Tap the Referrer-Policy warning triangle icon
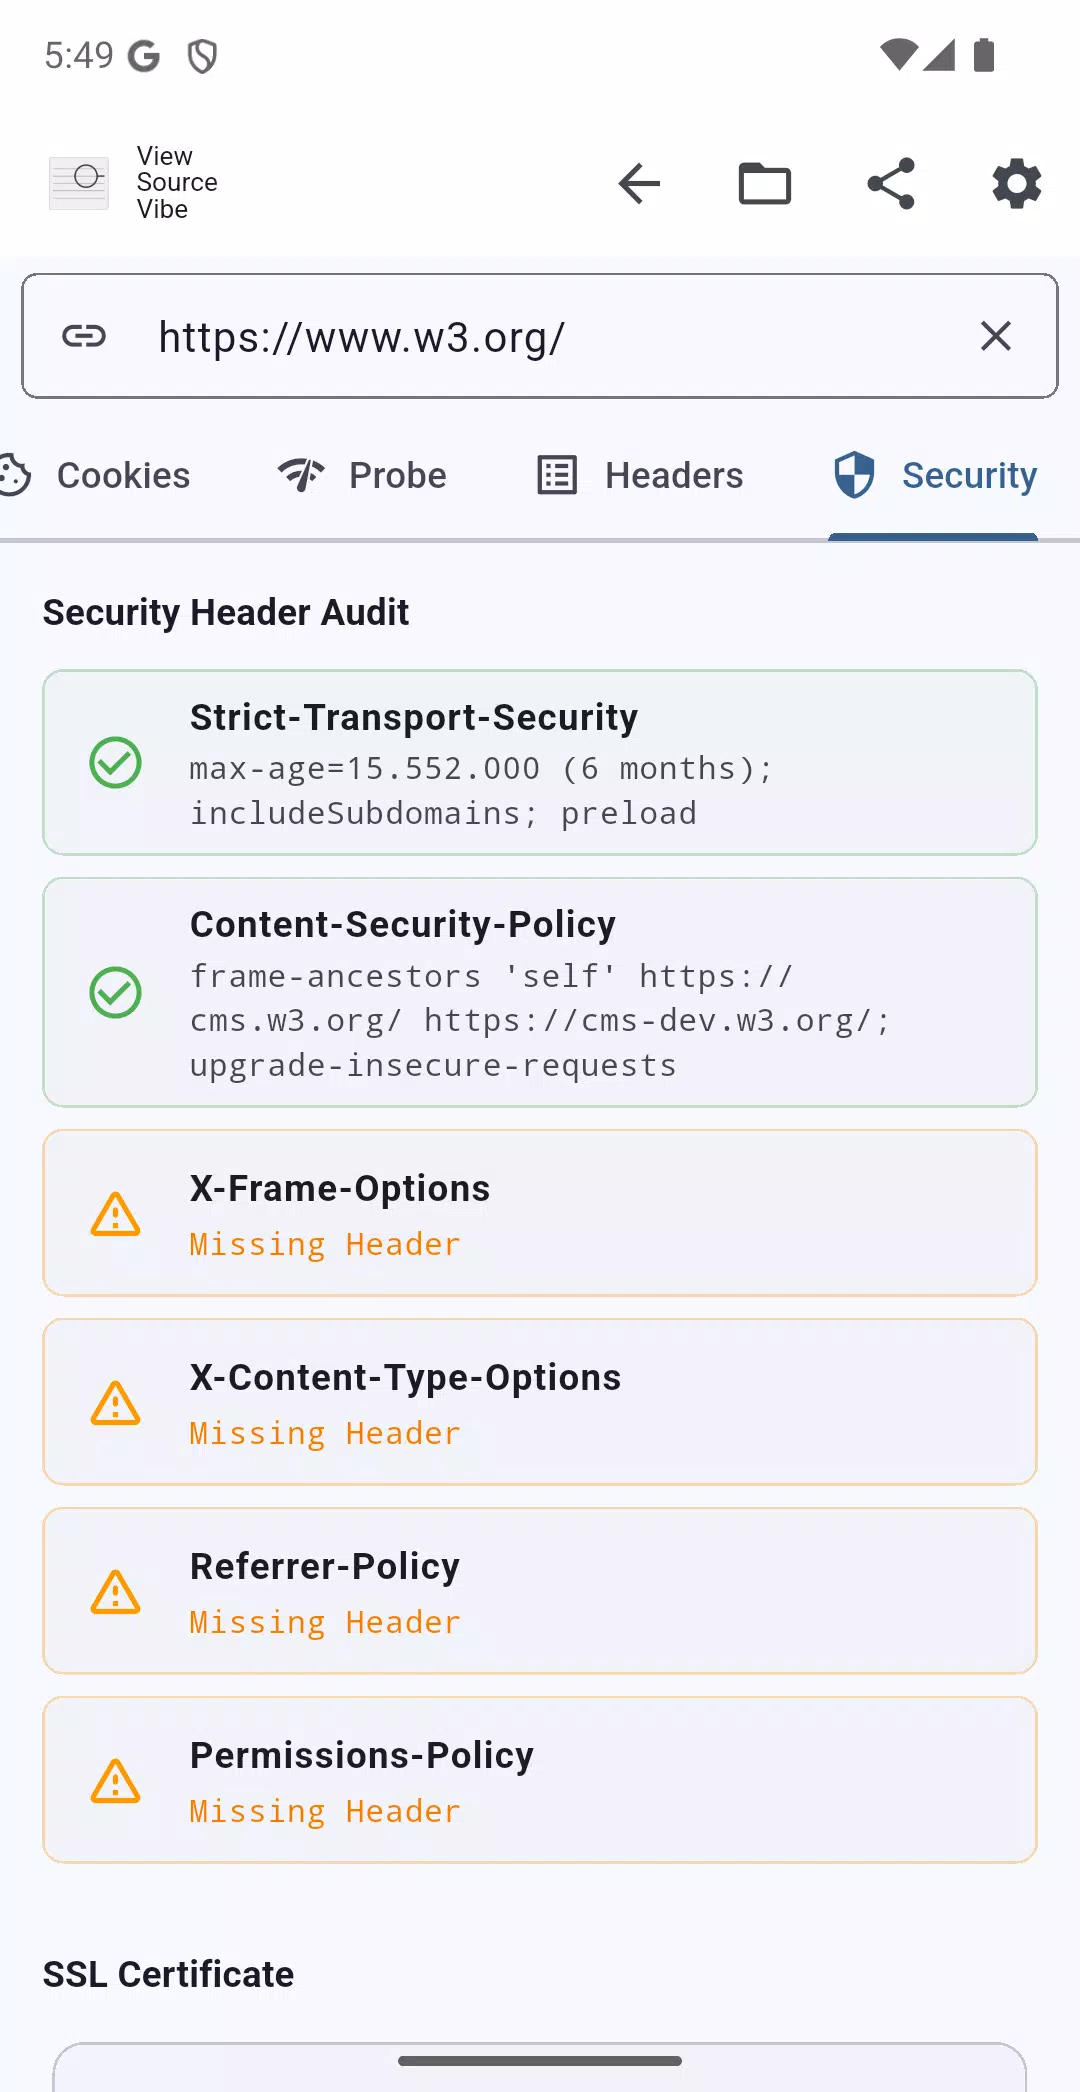Image resolution: width=1080 pixels, height=2092 pixels. pyautogui.click(x=116, y=1592)
